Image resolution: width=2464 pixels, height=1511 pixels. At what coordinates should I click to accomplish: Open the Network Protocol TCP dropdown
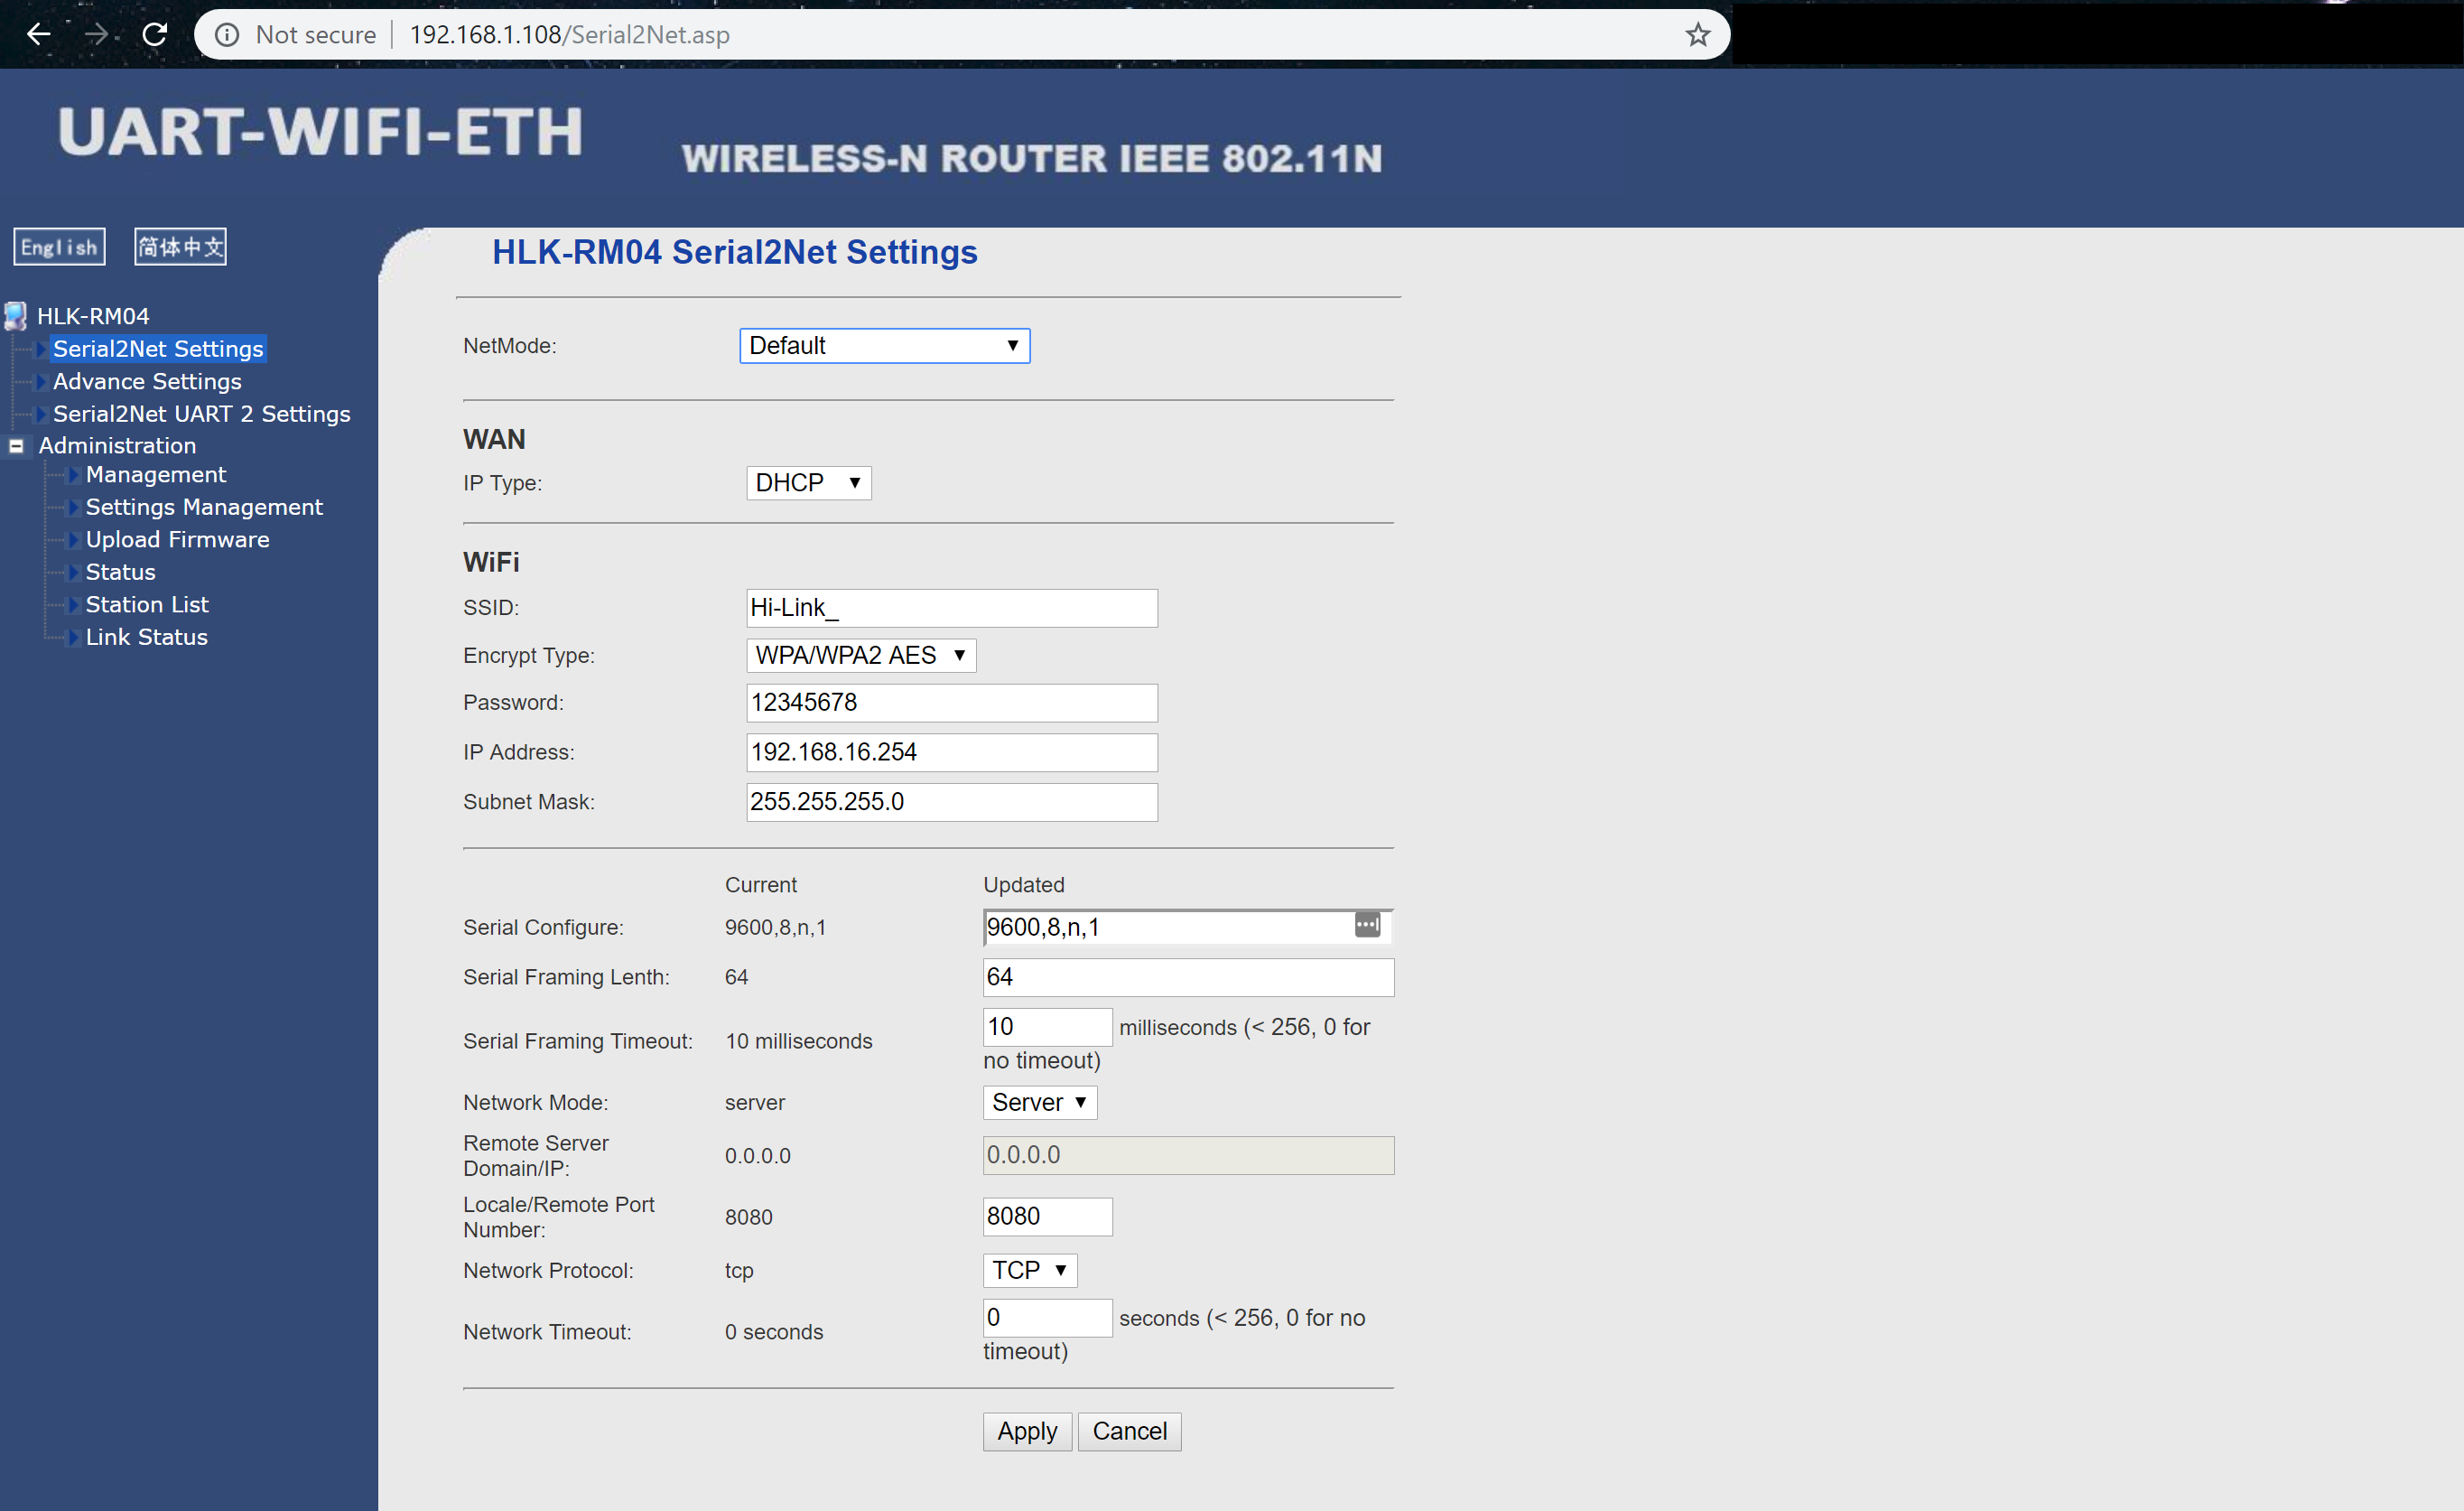point(1029,1271)
